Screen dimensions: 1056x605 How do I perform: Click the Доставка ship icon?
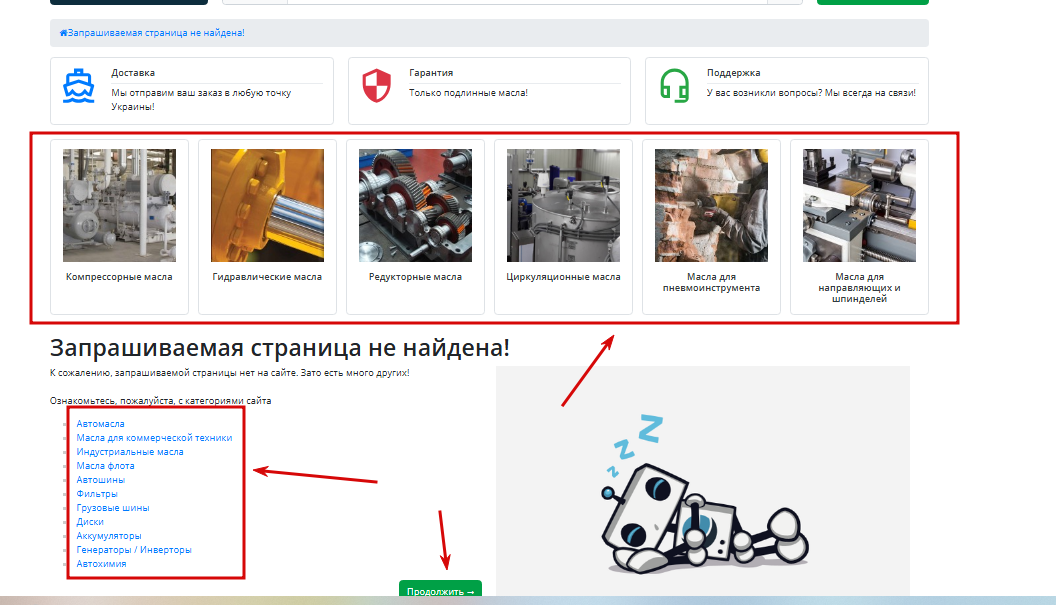tap(79, 86)
